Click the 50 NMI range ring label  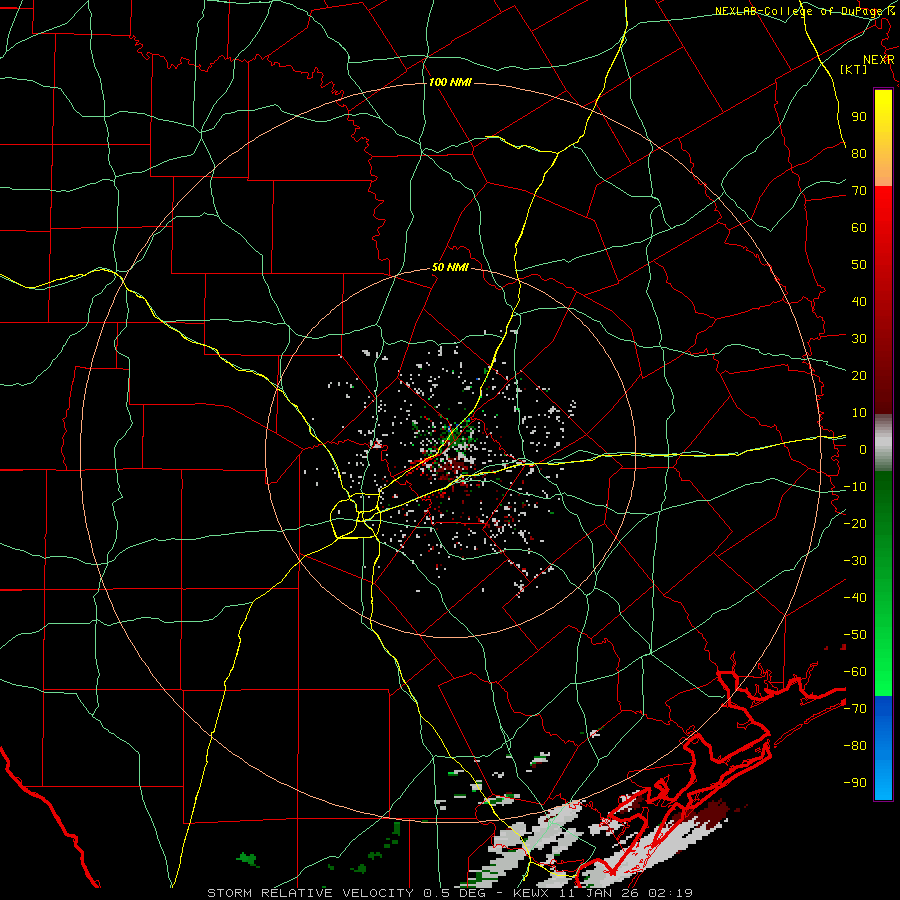pos(450,267)
